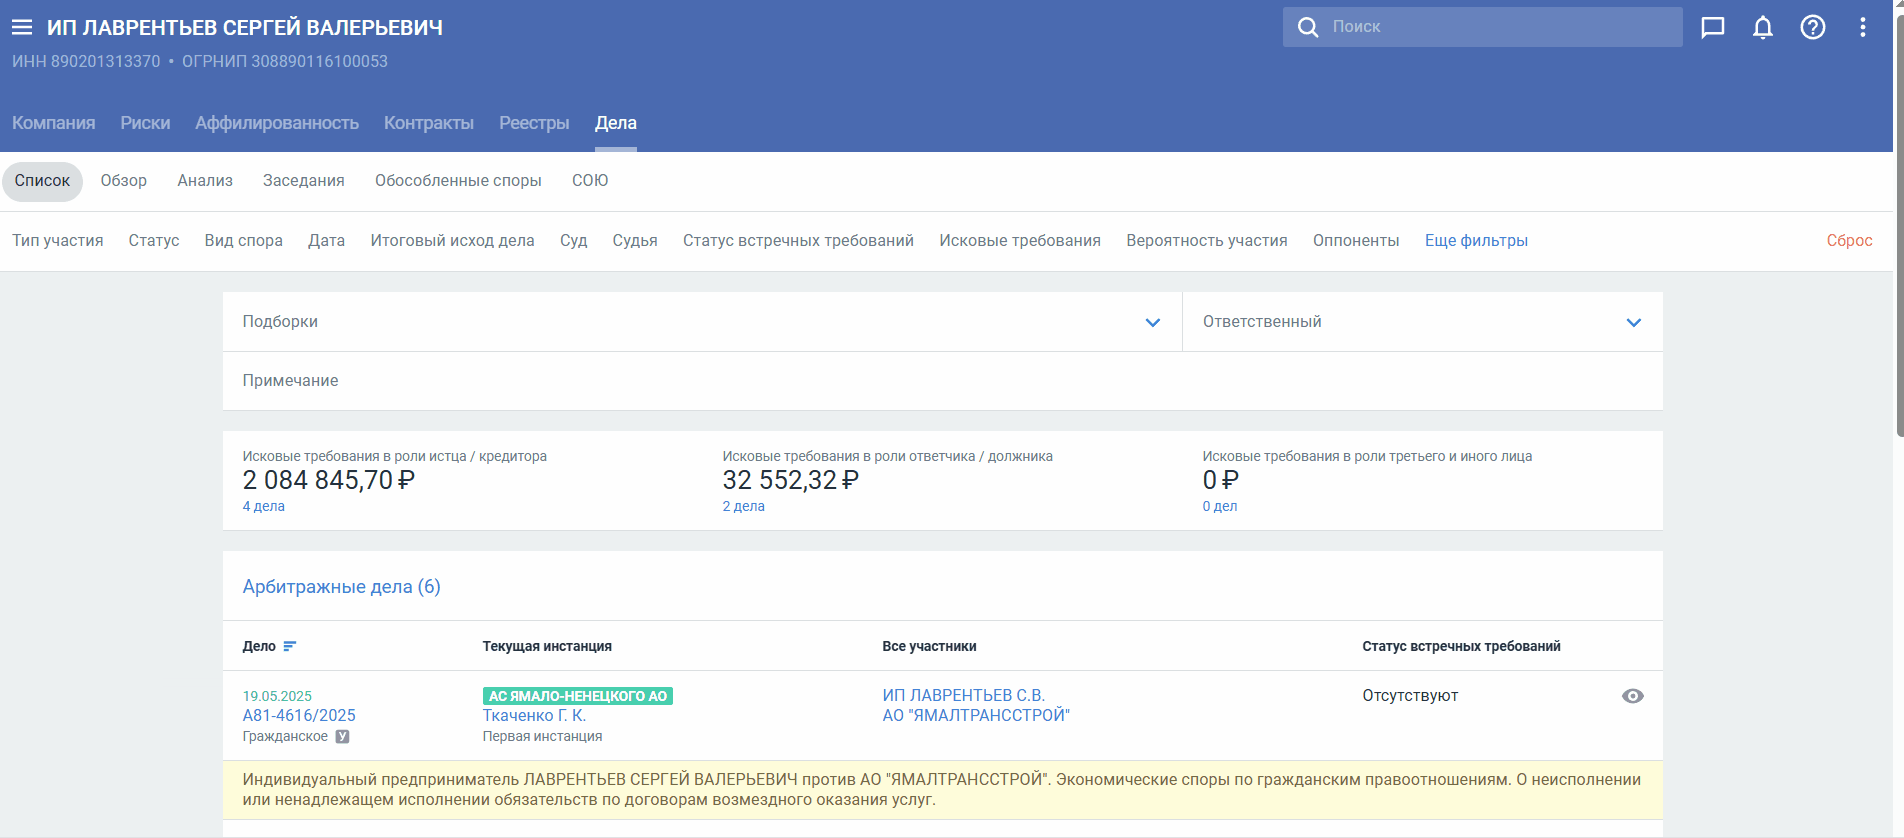Open the Итоговый исход дела filter

pyautogui.click(x=452, y=241)
